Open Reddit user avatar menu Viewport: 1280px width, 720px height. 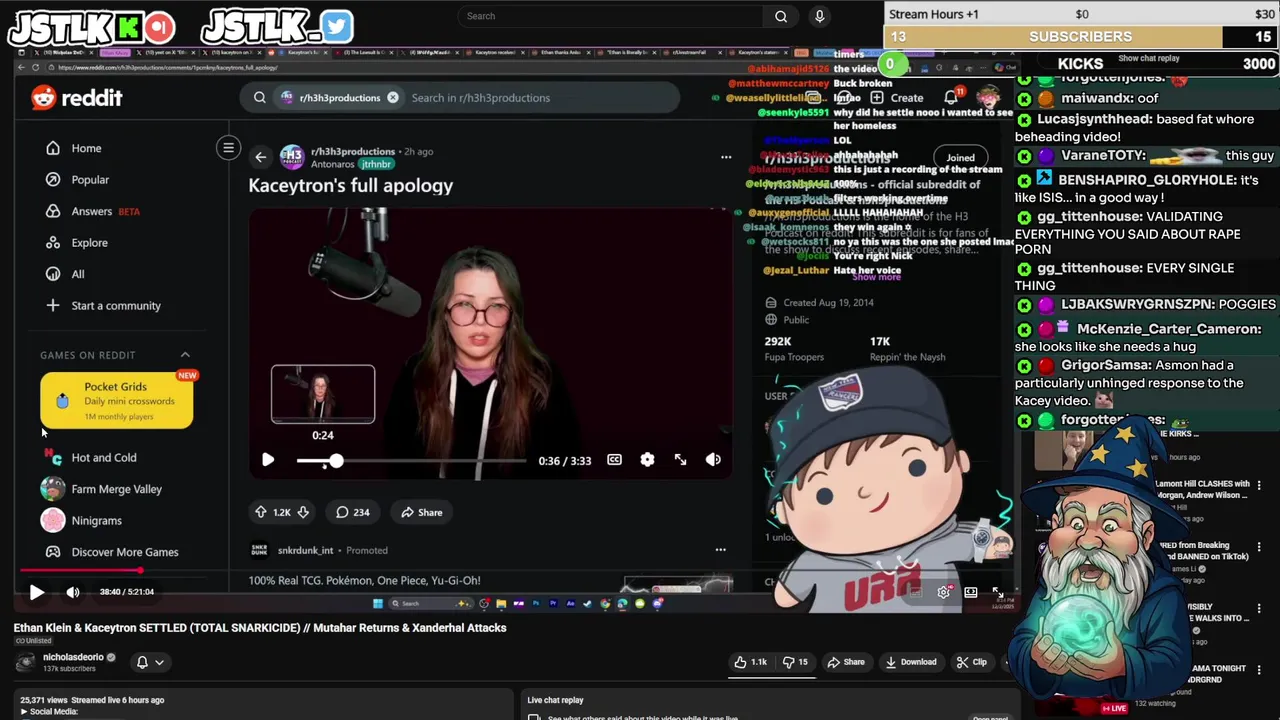(x=988, y=97)
